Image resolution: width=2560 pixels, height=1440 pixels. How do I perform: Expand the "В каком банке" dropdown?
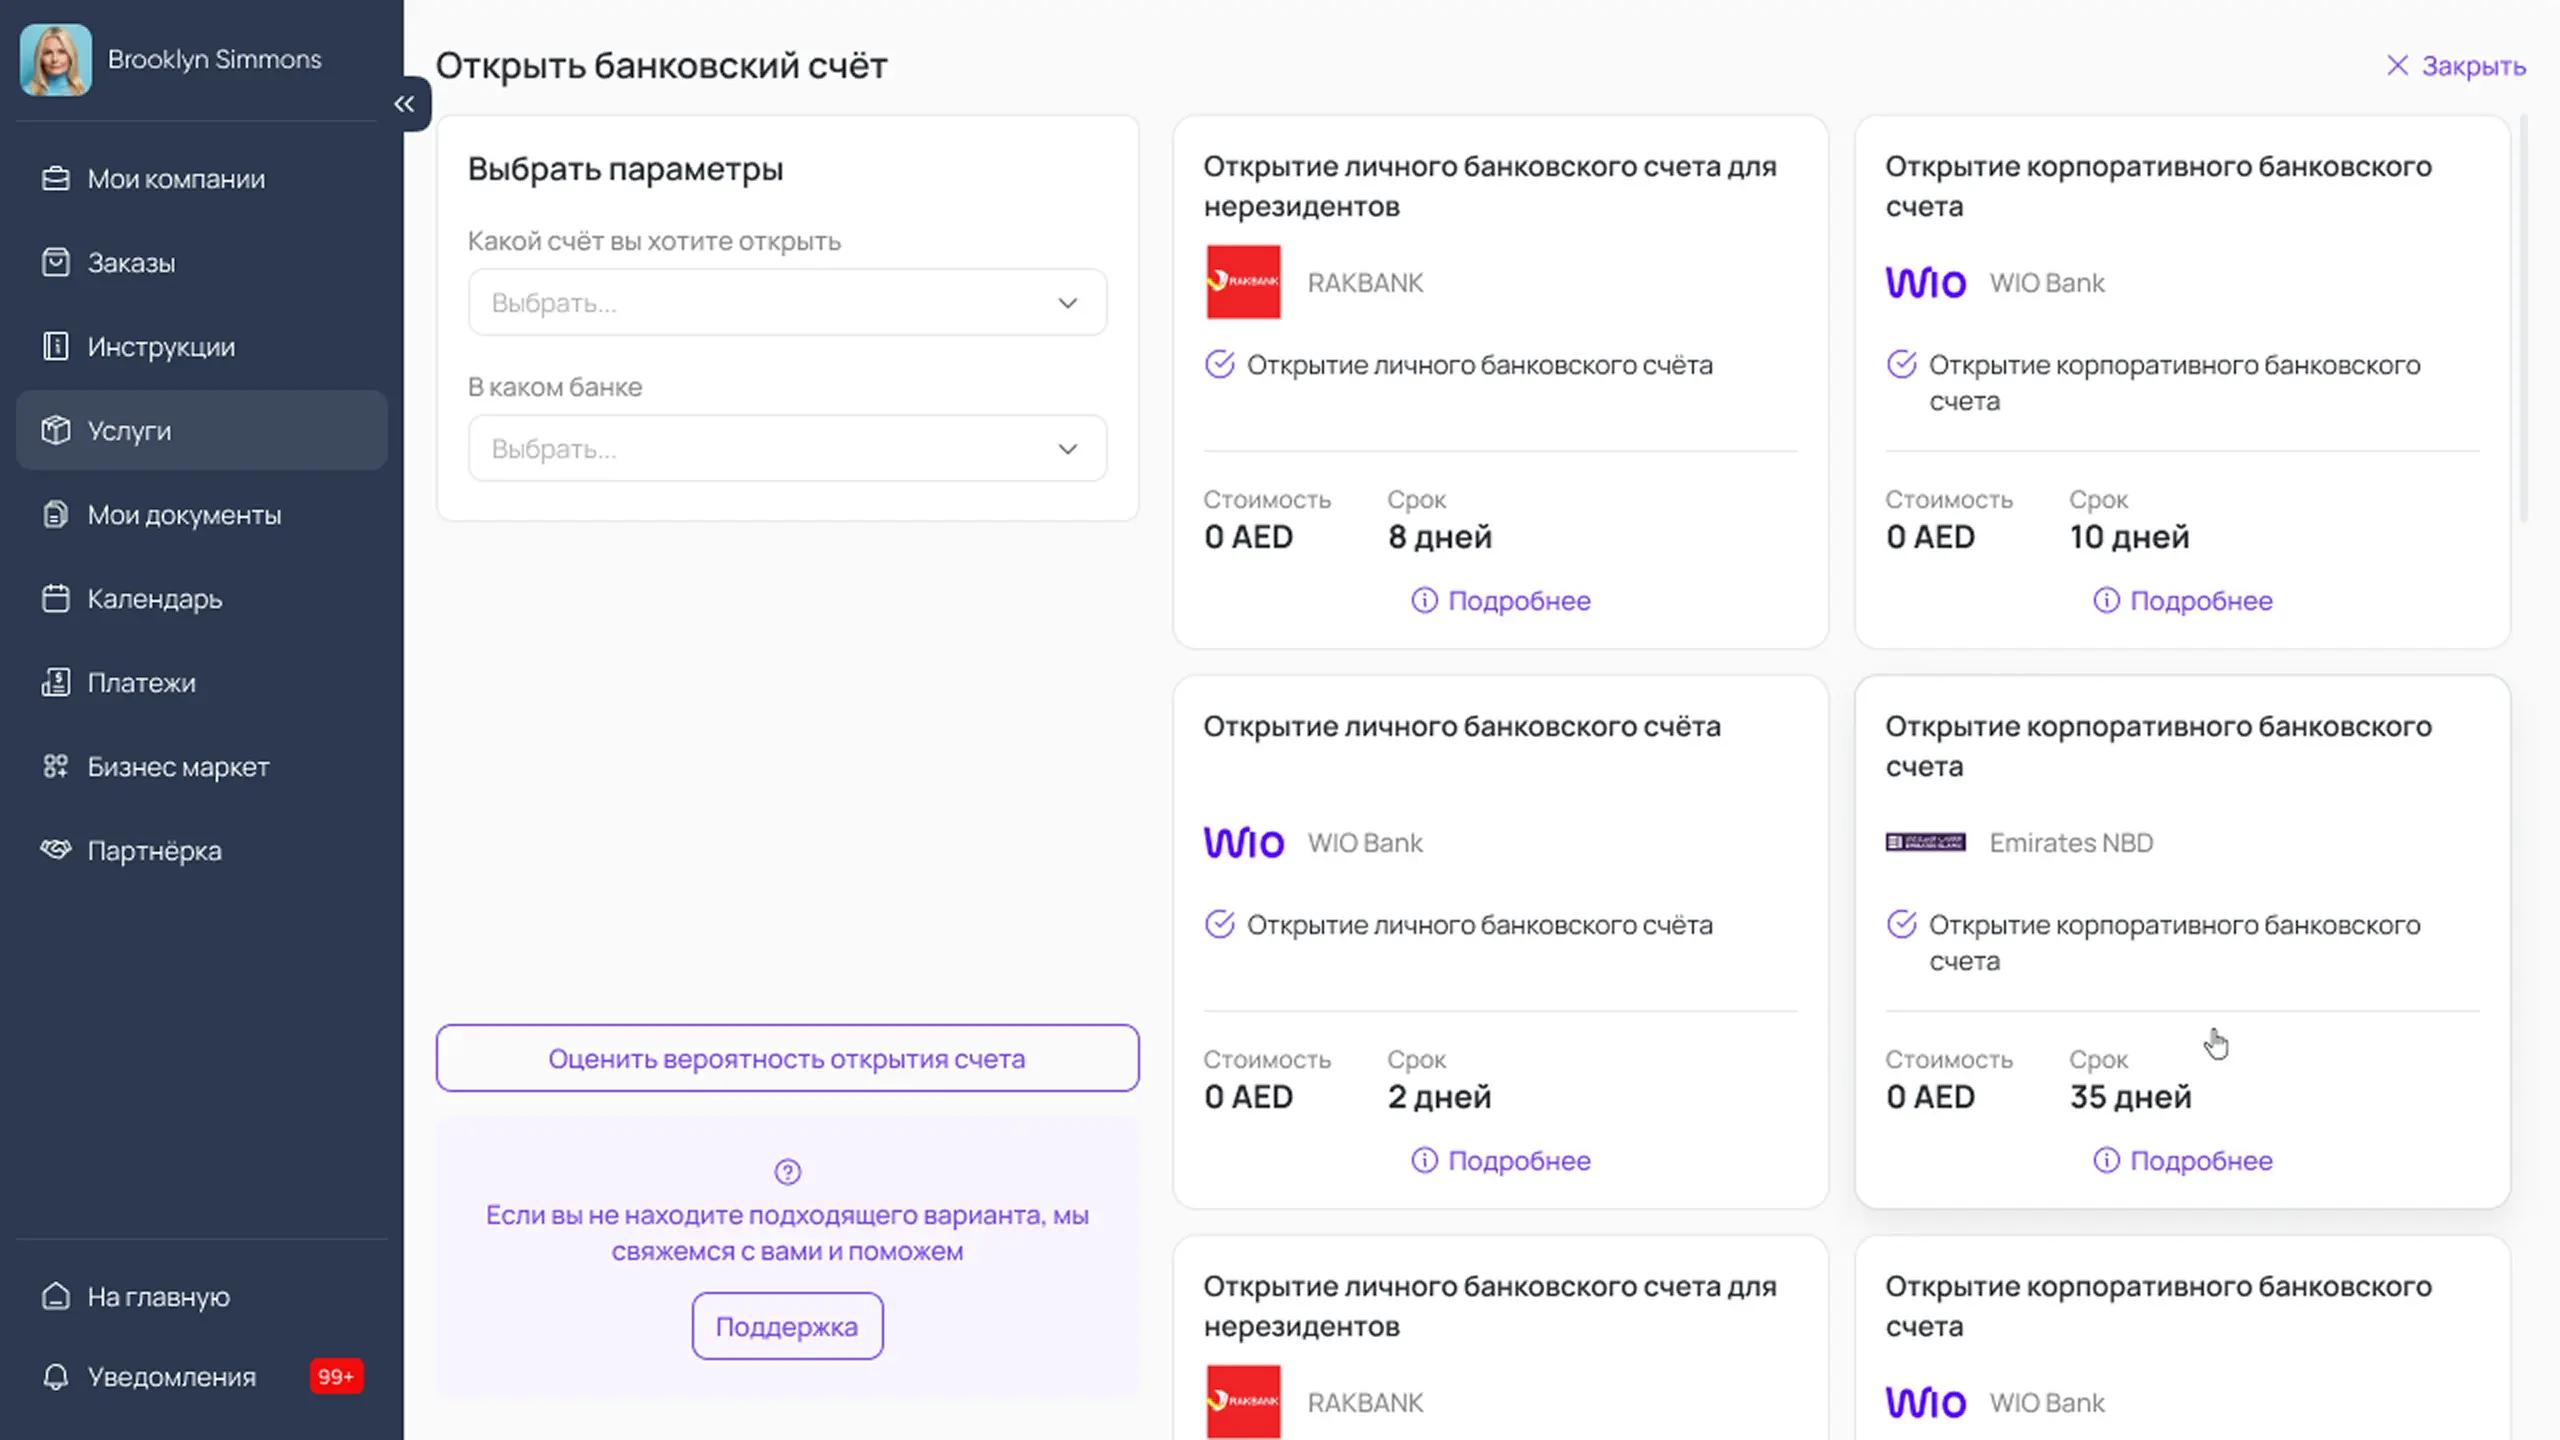tap(787, 449)
